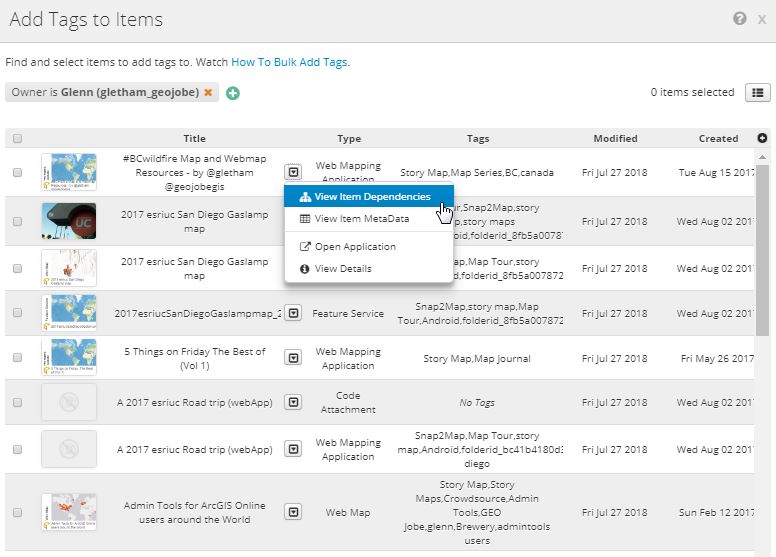Switch to list view layout icon
The height and width of the screenshot is (557, 776).
(757, 93)
